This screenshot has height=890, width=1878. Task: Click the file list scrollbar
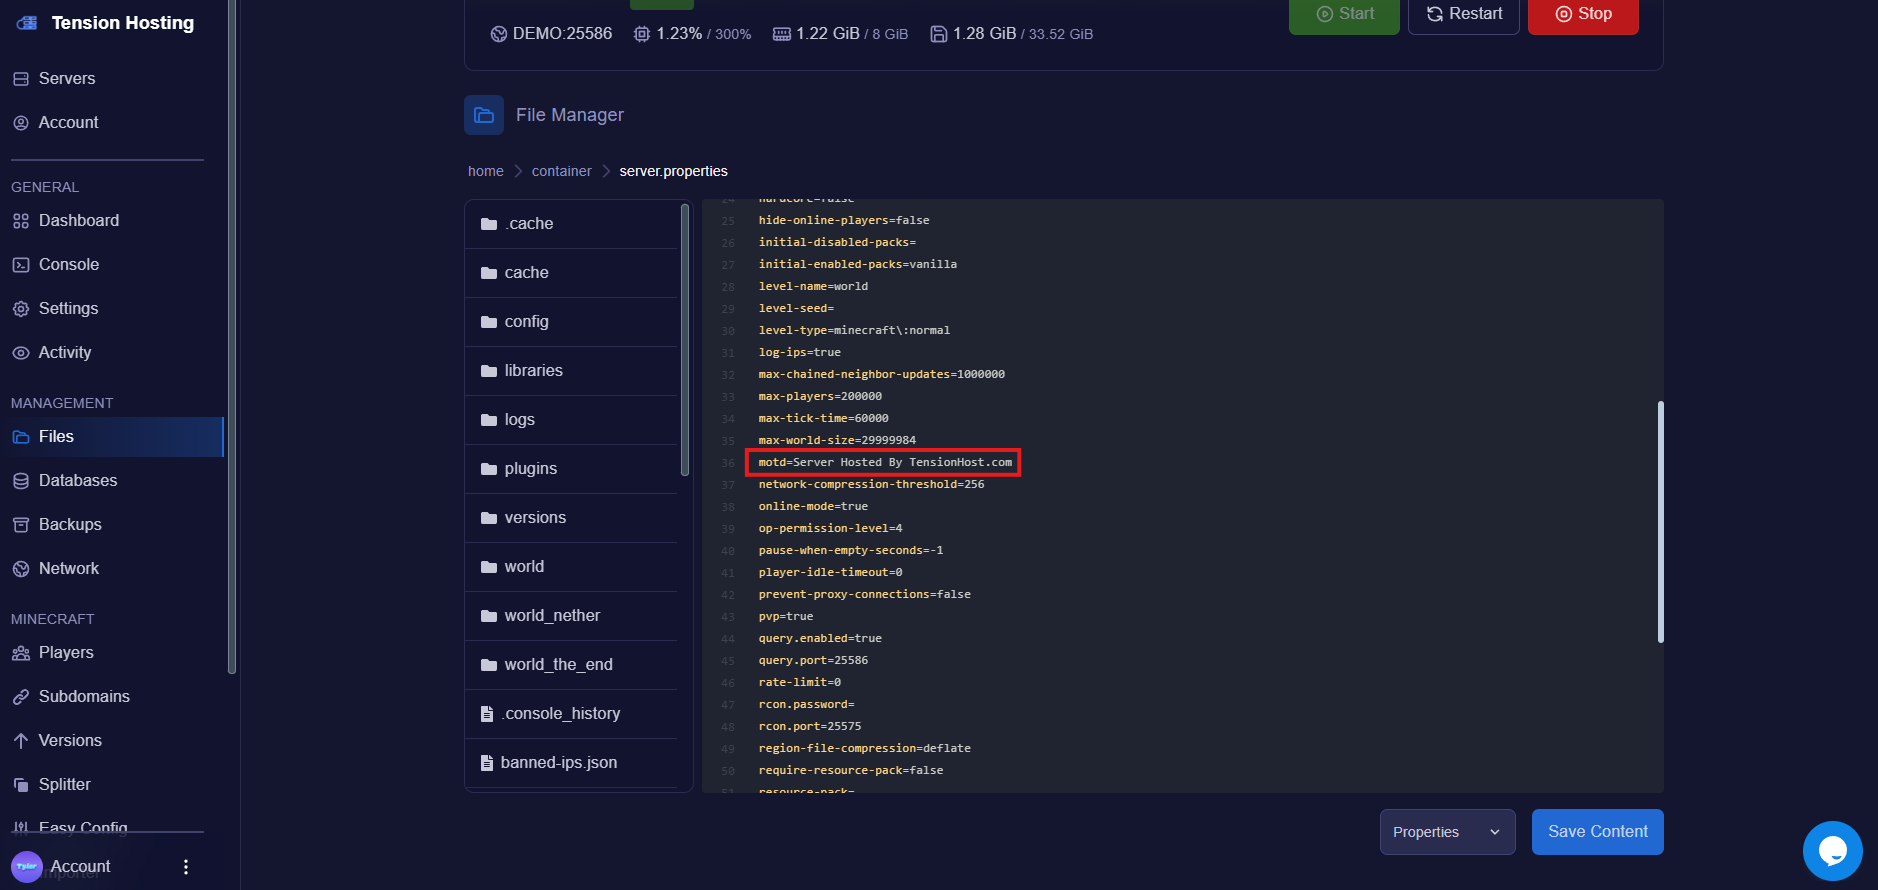coord(685,340)
